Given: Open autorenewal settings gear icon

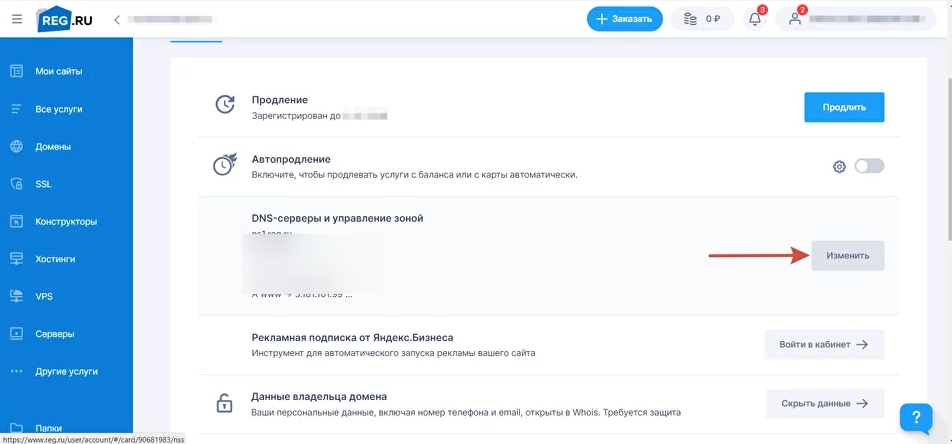Looking at the screenshot, I should [839, 166].
